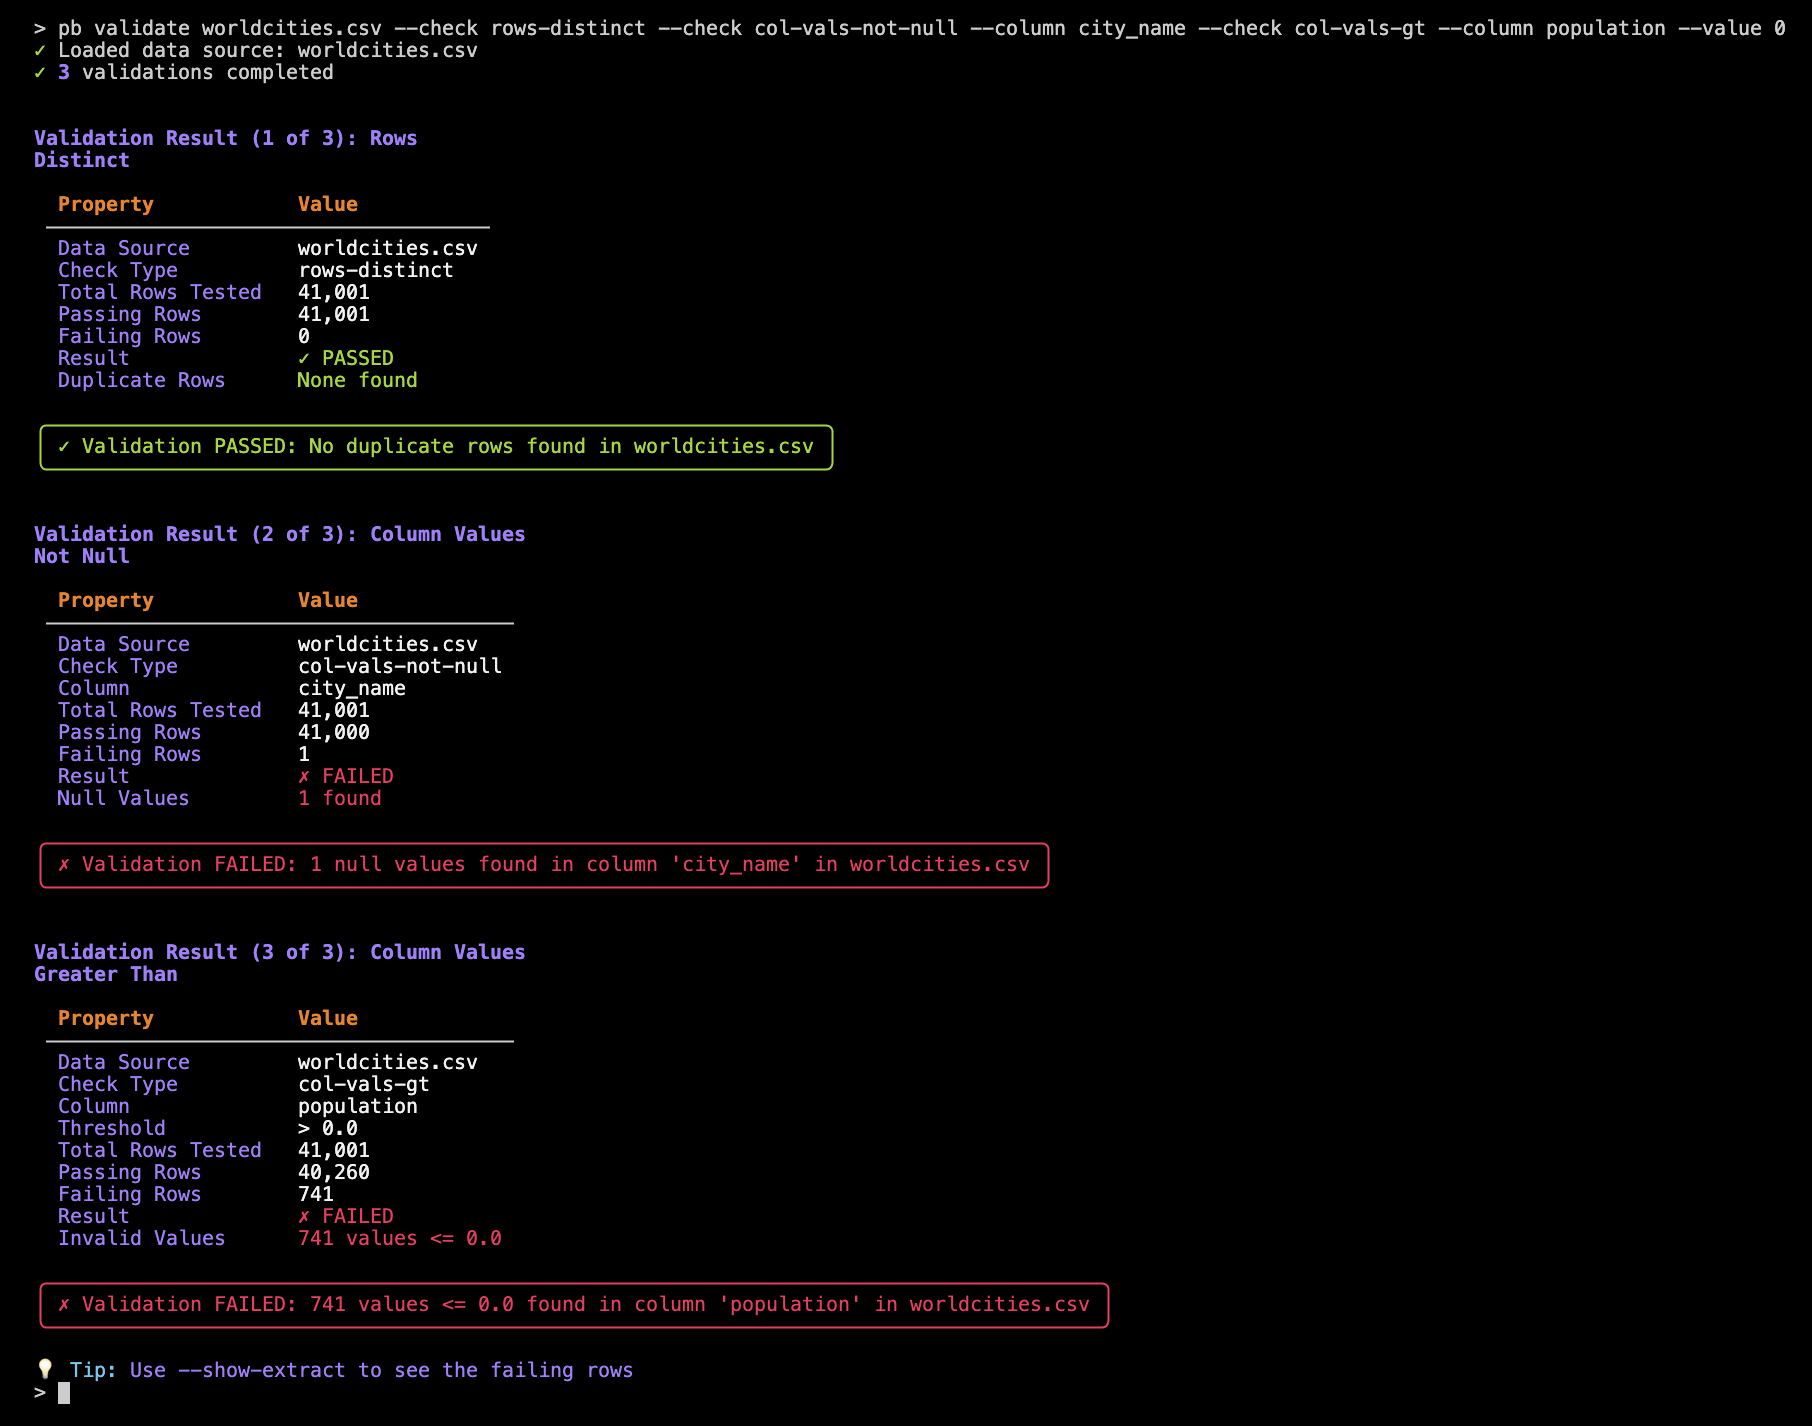Click the checkmark beside "Loaded data source"
Viewport: 1812px width, 1426px height.
40,50
